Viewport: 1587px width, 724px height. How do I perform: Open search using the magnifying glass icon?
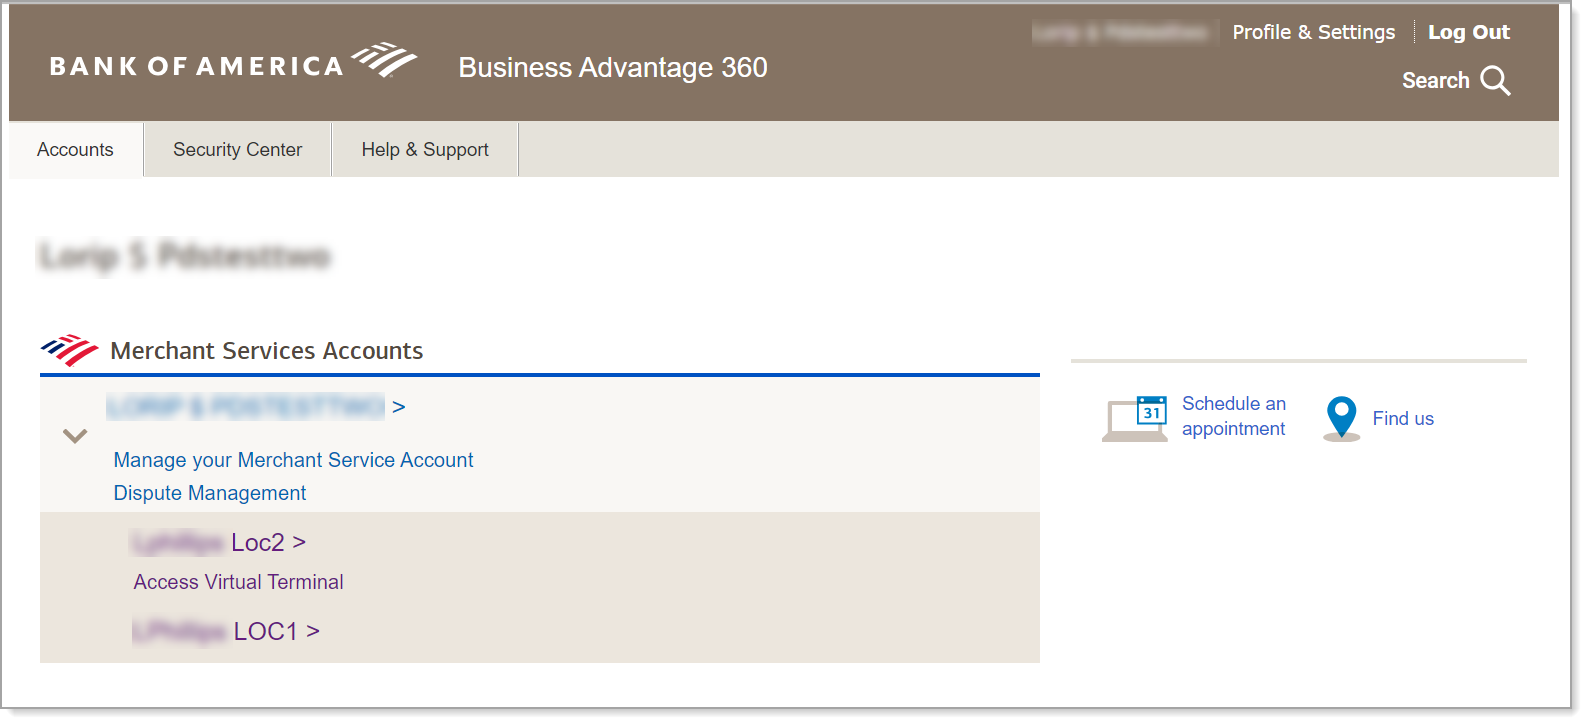click(1496, 80)
